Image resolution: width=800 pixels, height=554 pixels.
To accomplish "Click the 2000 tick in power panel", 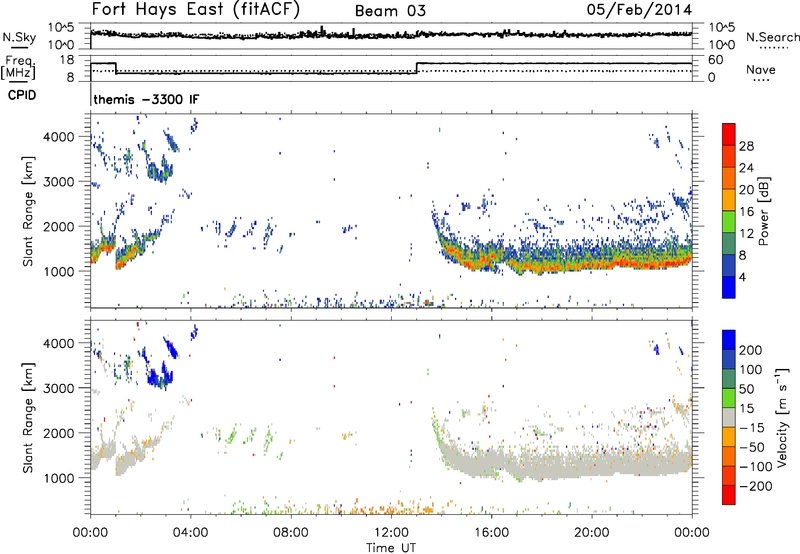I will pyautogui.click(x=59, y=226).
